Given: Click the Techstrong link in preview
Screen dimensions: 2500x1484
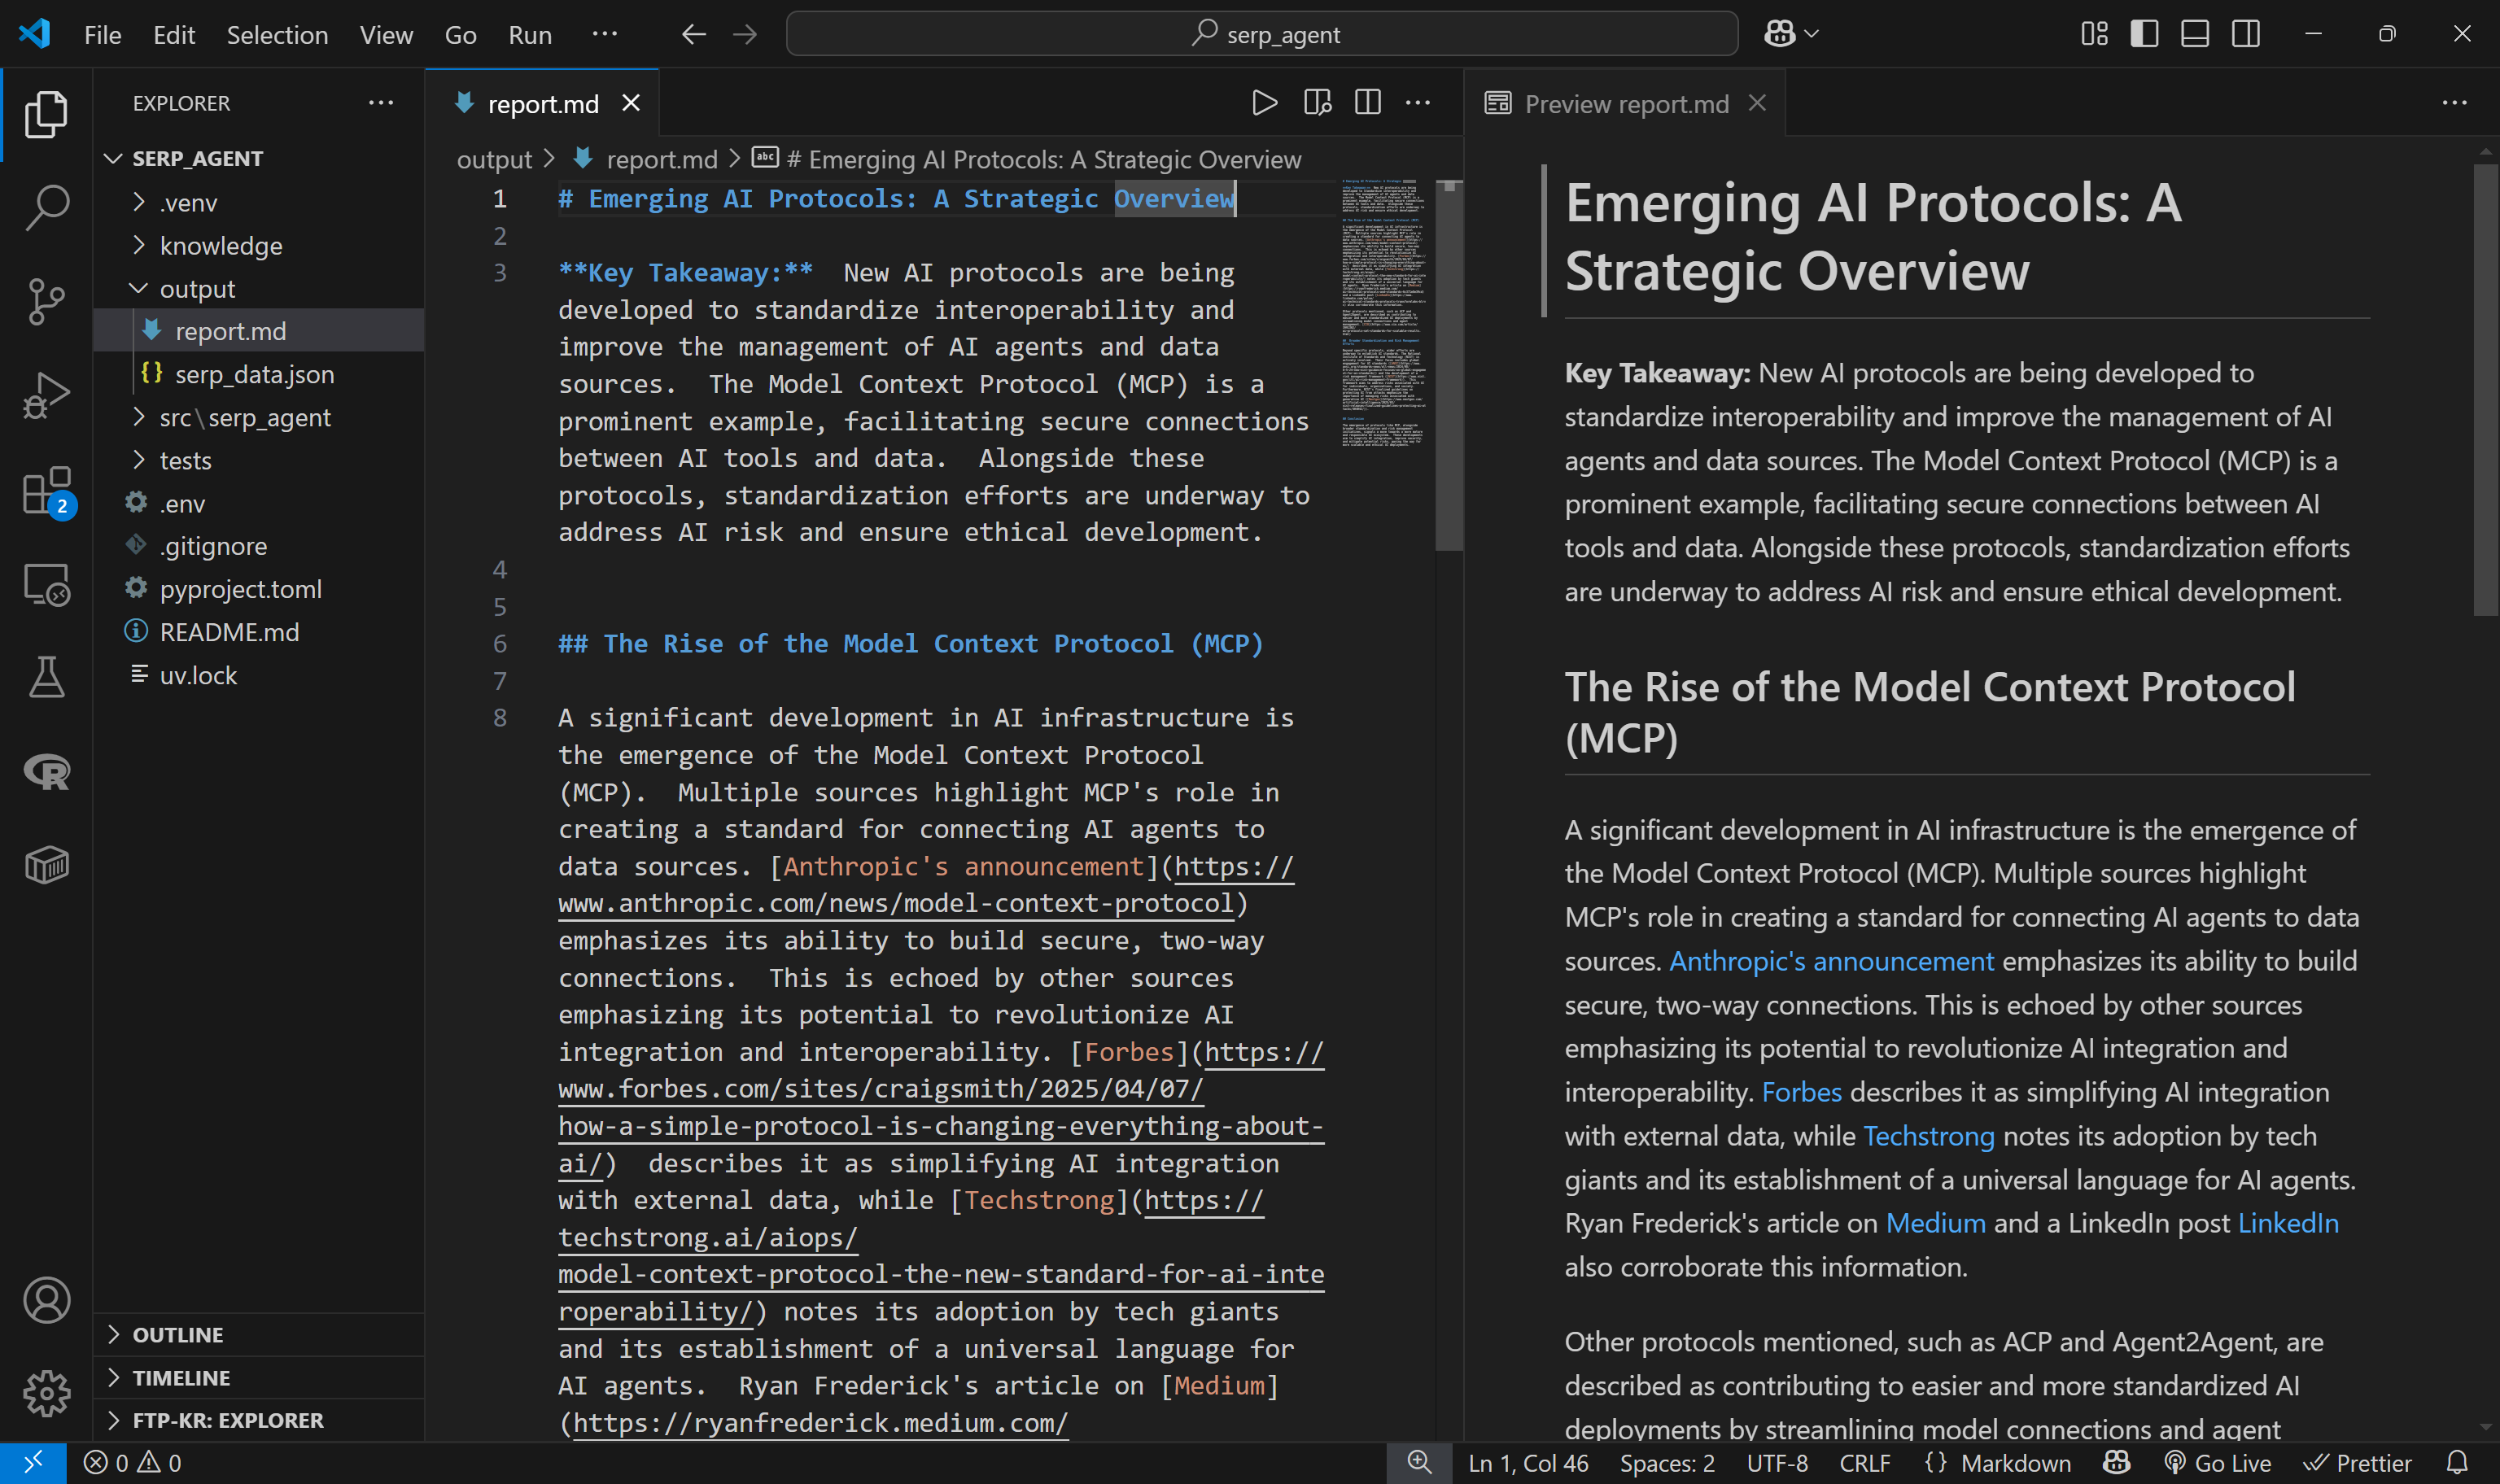Looking at the screenshot, I should tap(1928, 1136).
